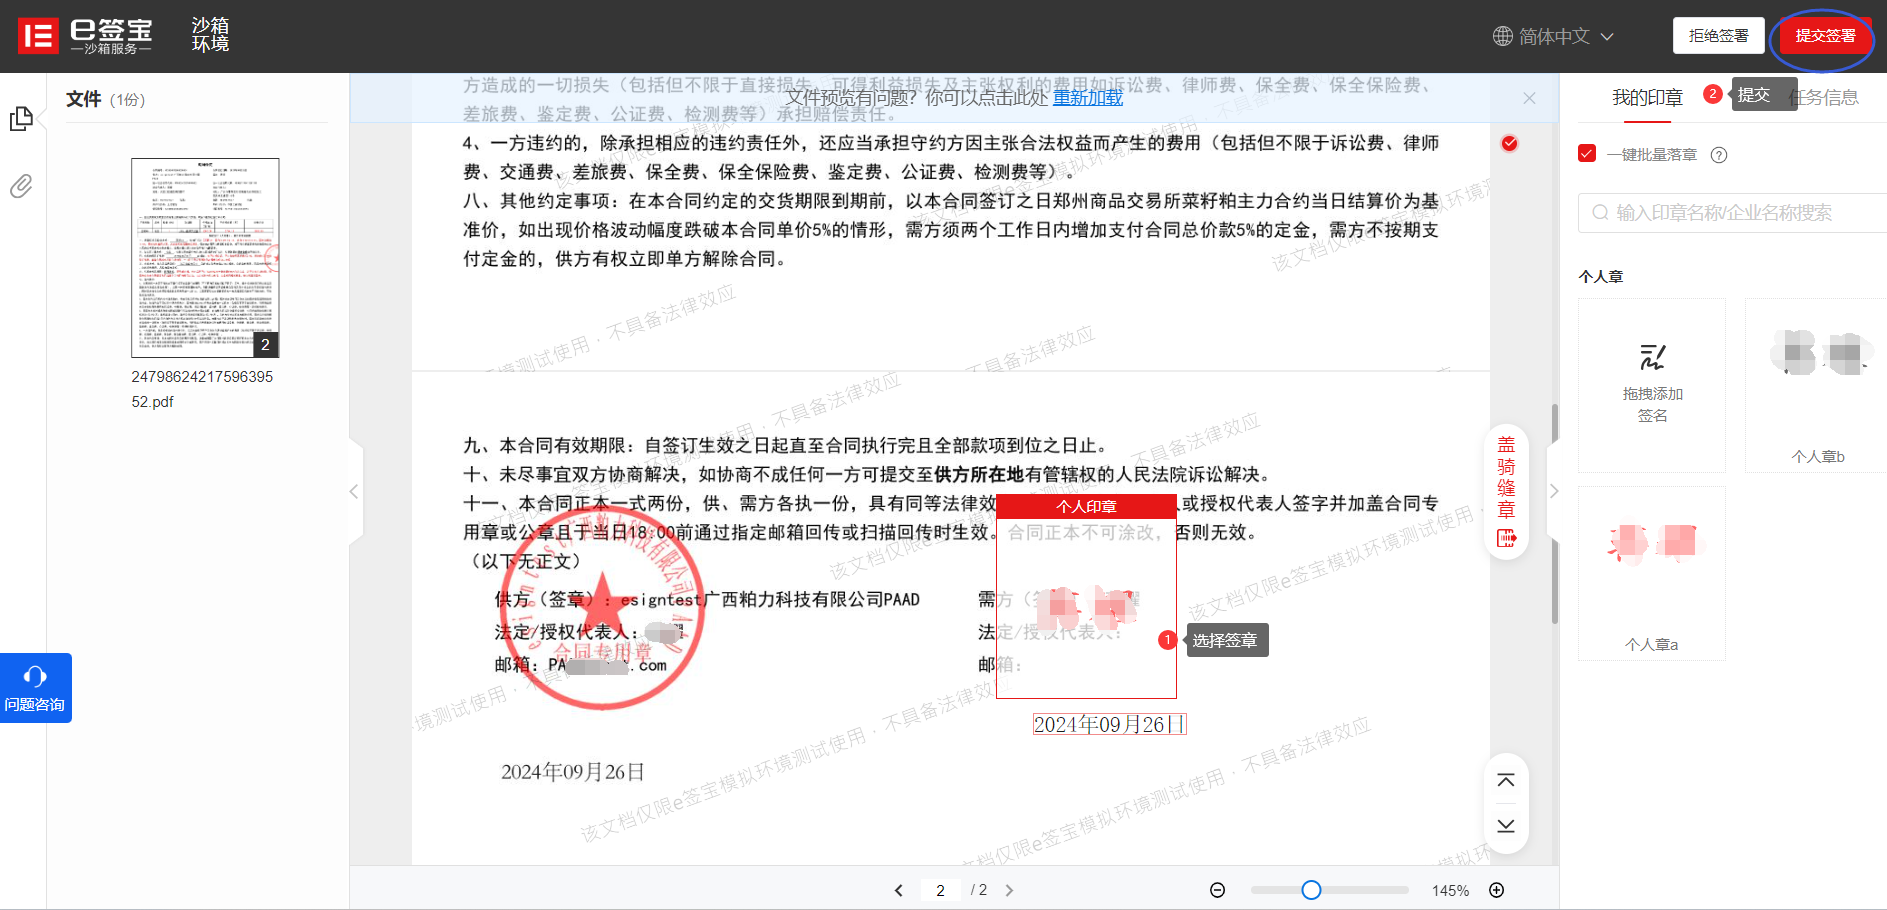Close the file preview notification banner

[1529, 98]
